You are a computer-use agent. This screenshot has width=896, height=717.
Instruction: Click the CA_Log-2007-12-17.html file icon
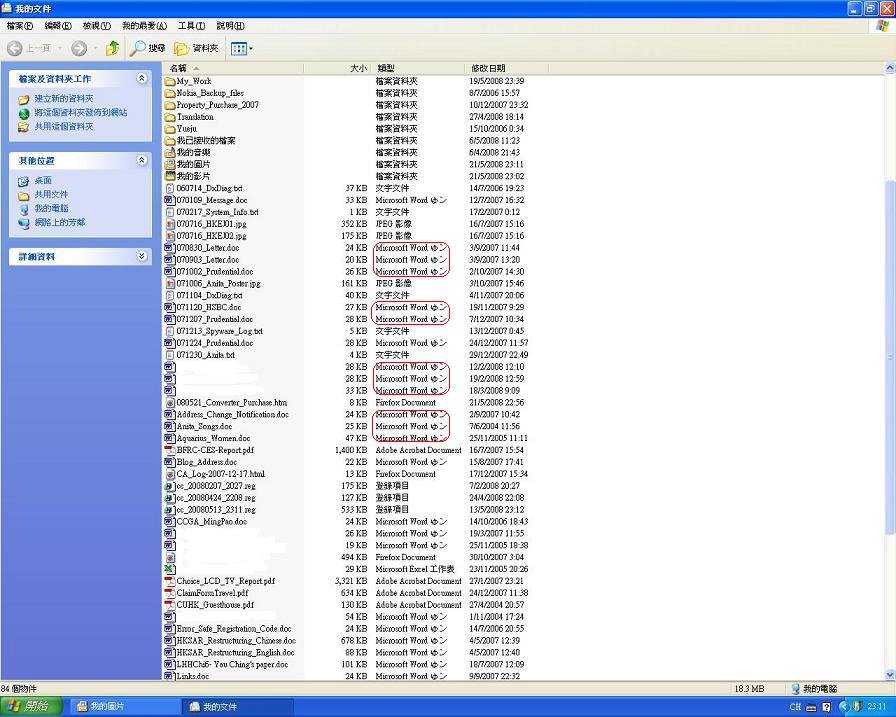point(170,474)
